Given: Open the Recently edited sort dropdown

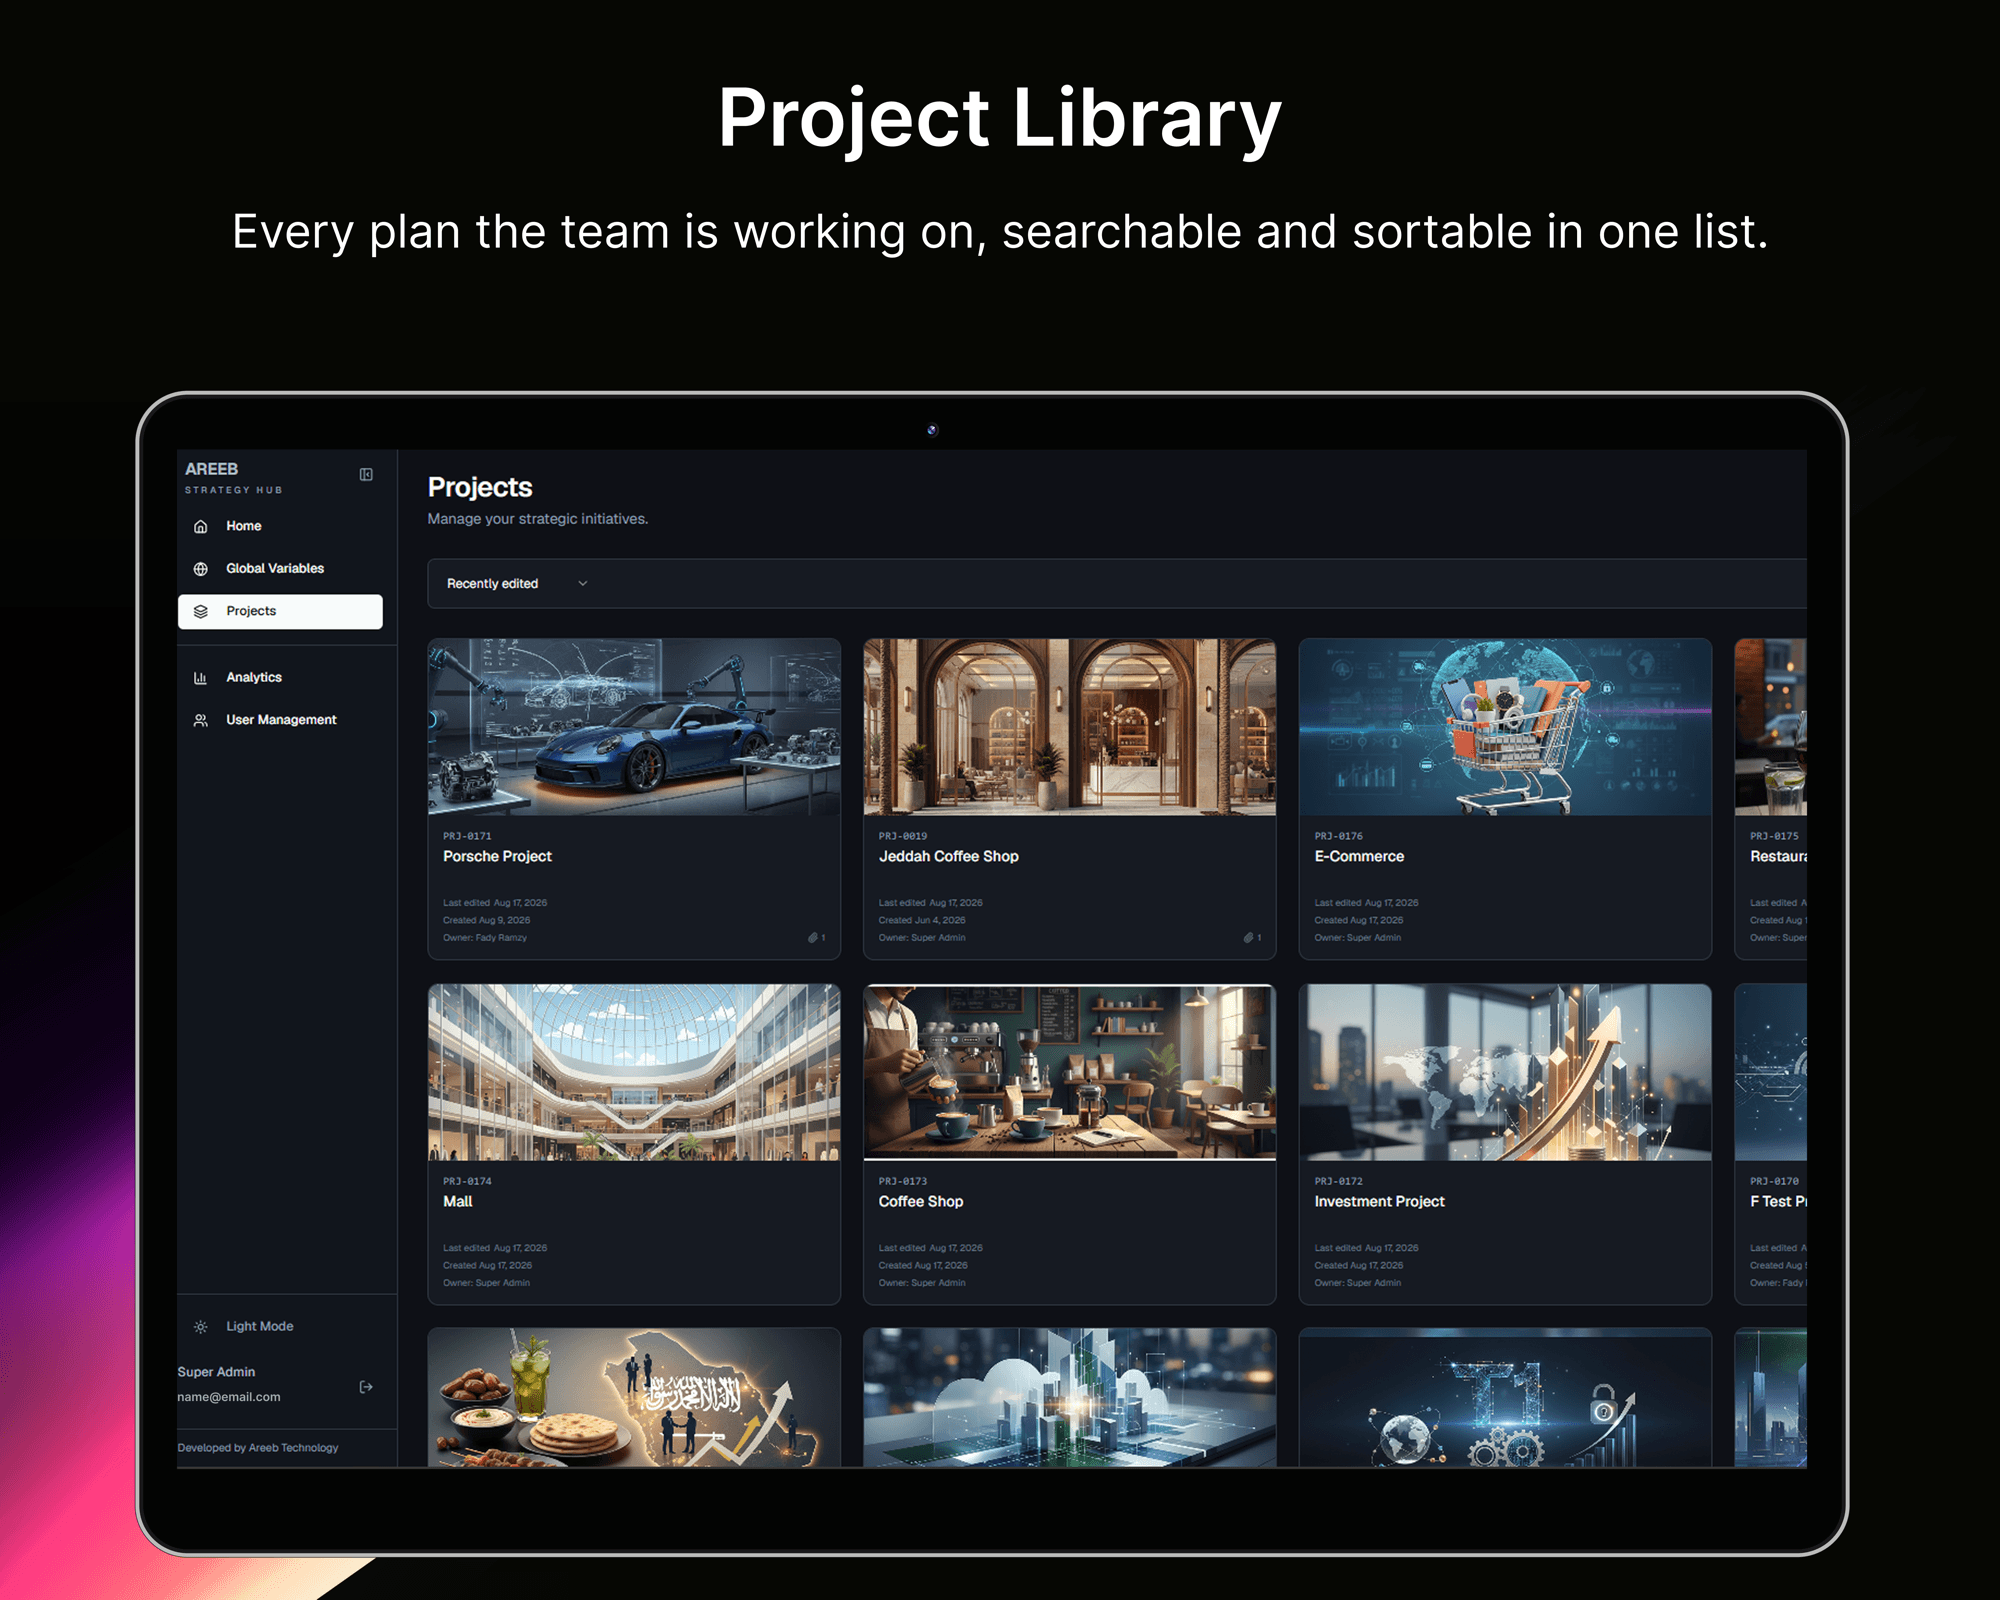Looking at the screenshot, I should coord(517,584).
